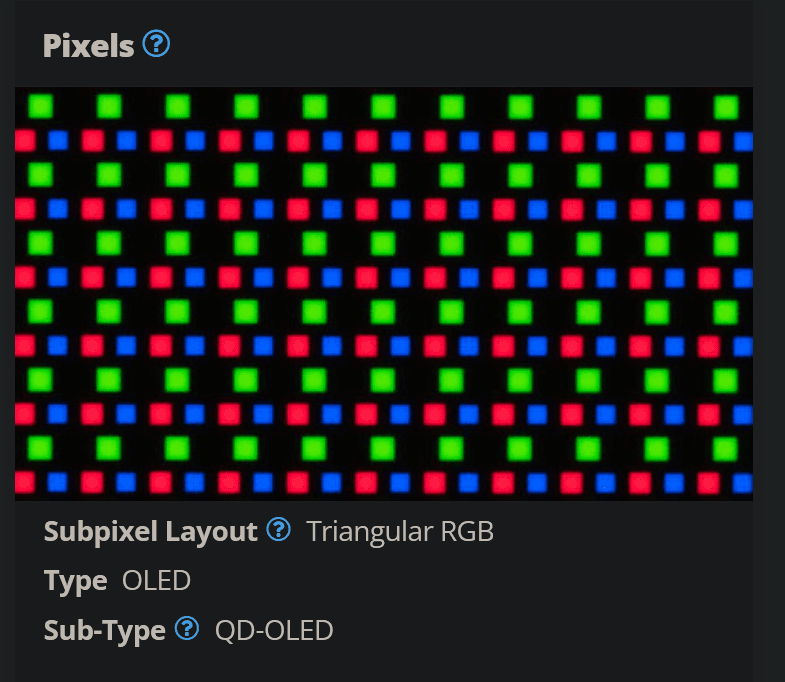The image size is (785, 682).
Task: Click the Subpixel Layout help question icon
Action: coord(278,529)
